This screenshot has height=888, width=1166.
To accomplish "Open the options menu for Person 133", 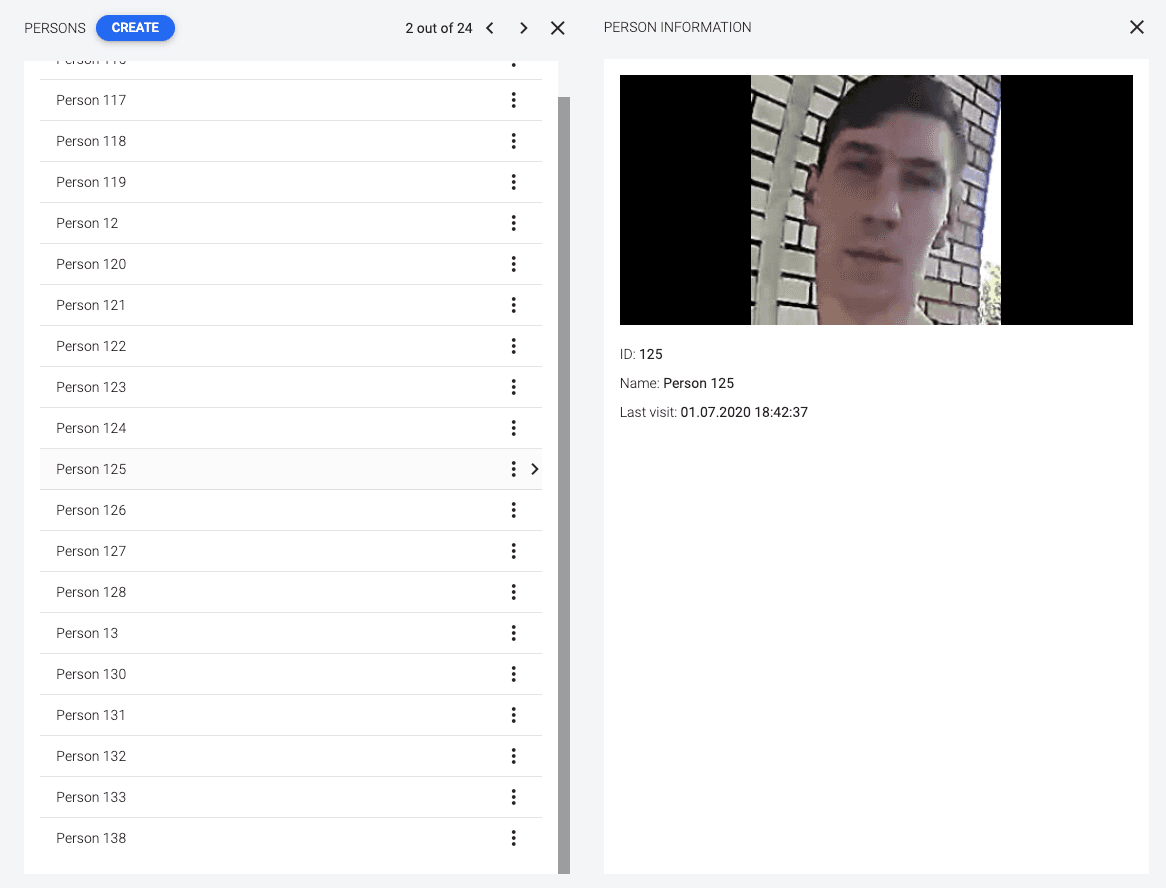I will tap(513, 796).
